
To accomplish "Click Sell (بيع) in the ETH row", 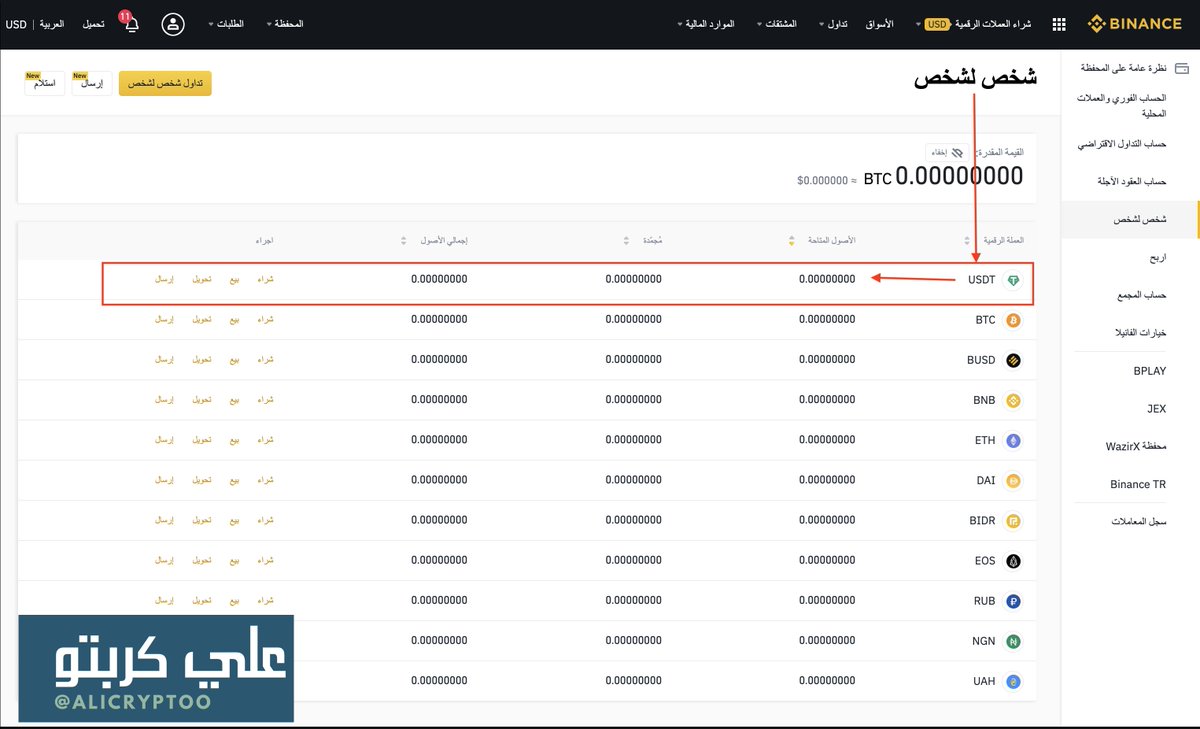I will point(233,440).
